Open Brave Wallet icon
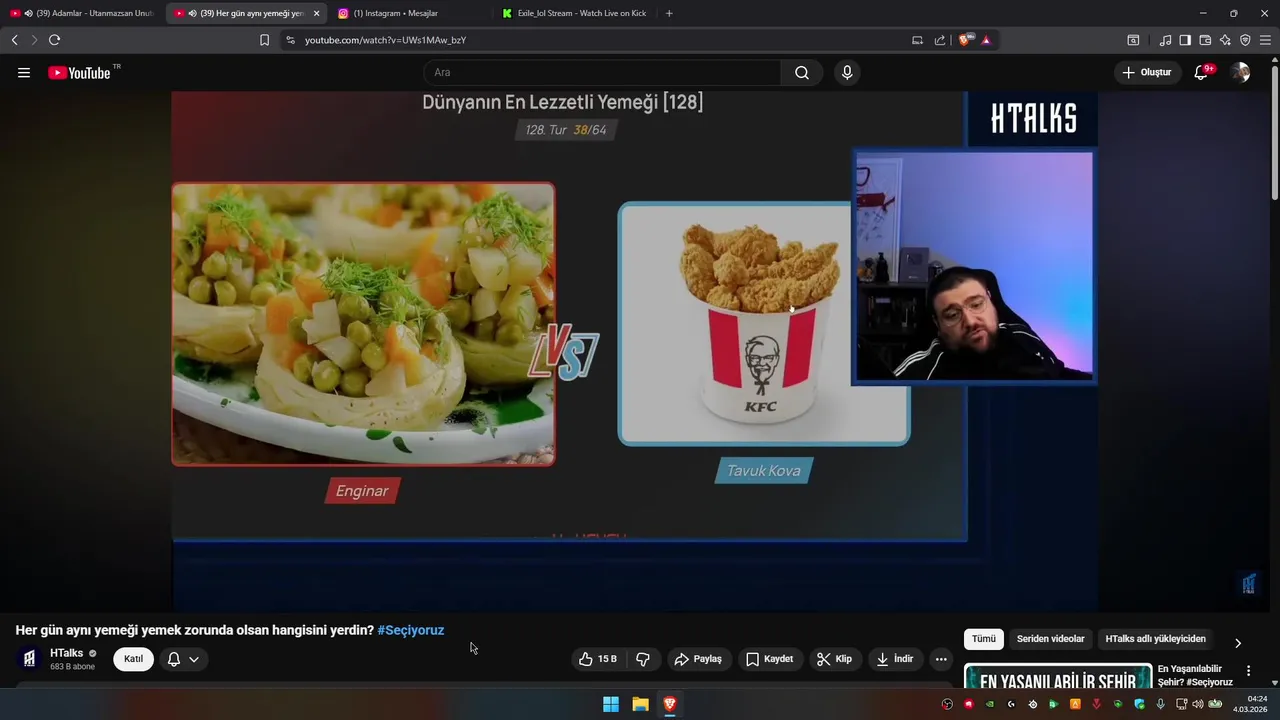This screenshot has height=720, width=1280. 1205,40
